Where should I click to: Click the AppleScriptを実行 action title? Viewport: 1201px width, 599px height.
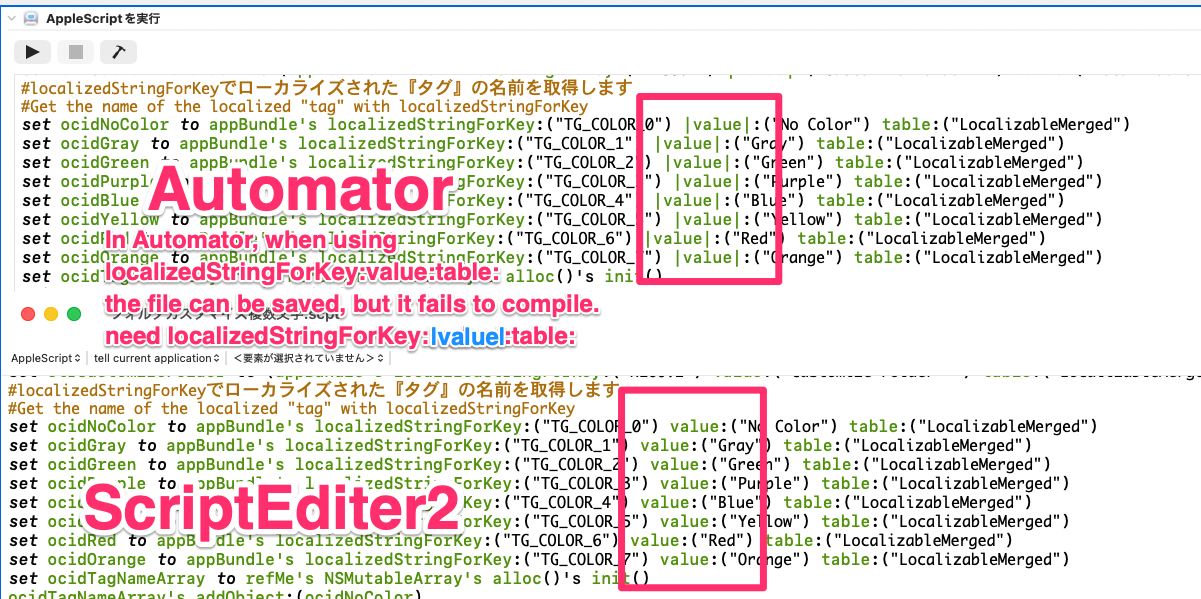pos(102,19)
